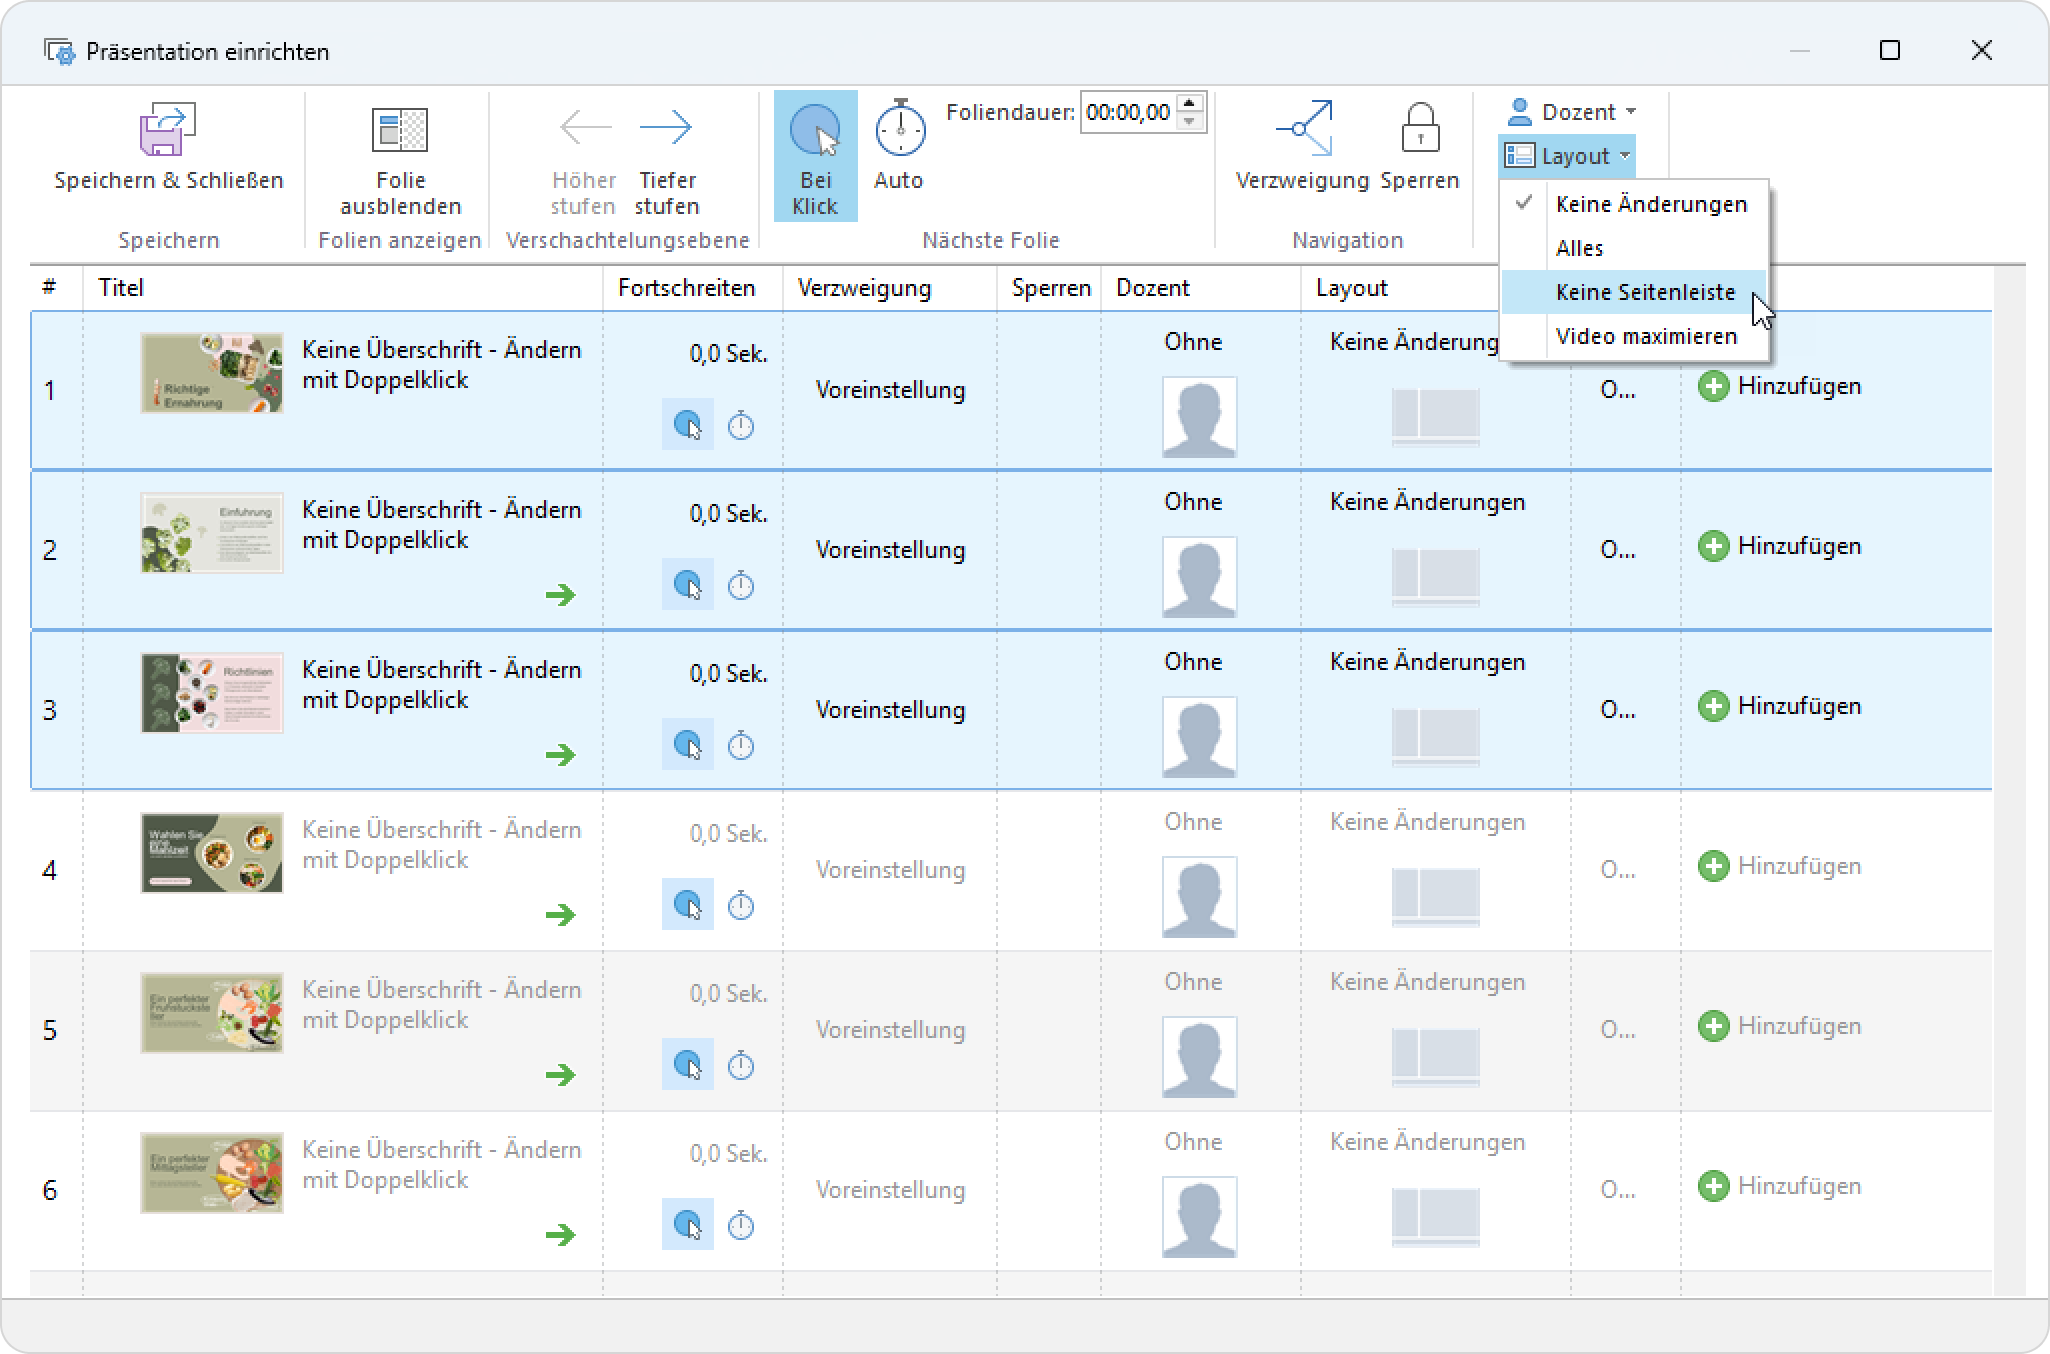Viewport: 2050px width, 1354px height.
Task: Click Hinzufügen for slide 4
Action: [1780, 866]
